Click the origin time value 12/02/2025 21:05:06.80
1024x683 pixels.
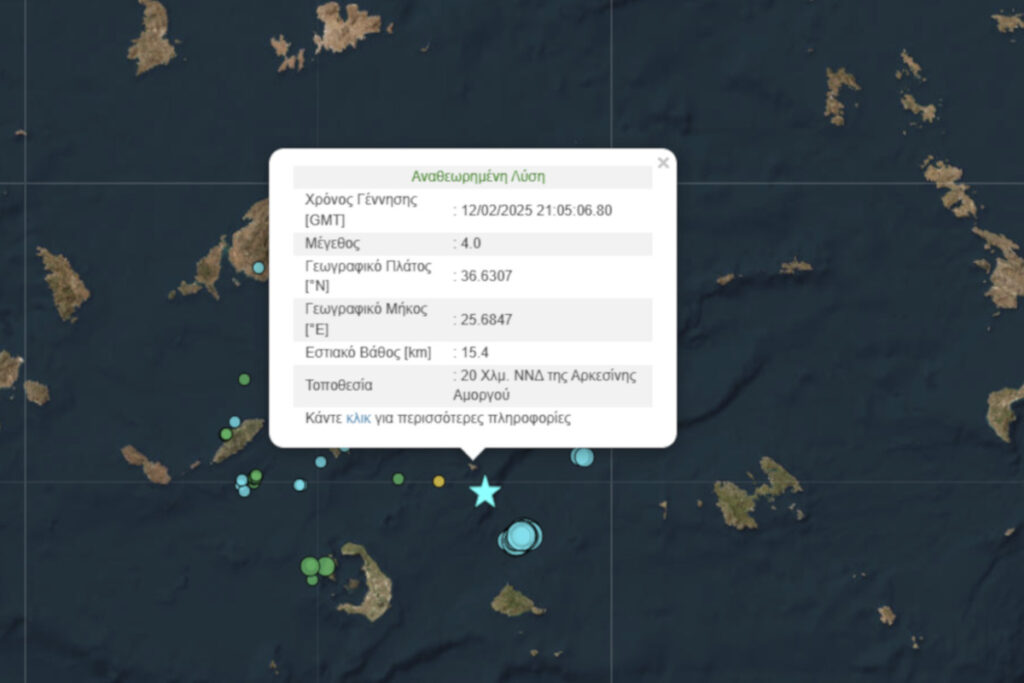click(537, 210)
